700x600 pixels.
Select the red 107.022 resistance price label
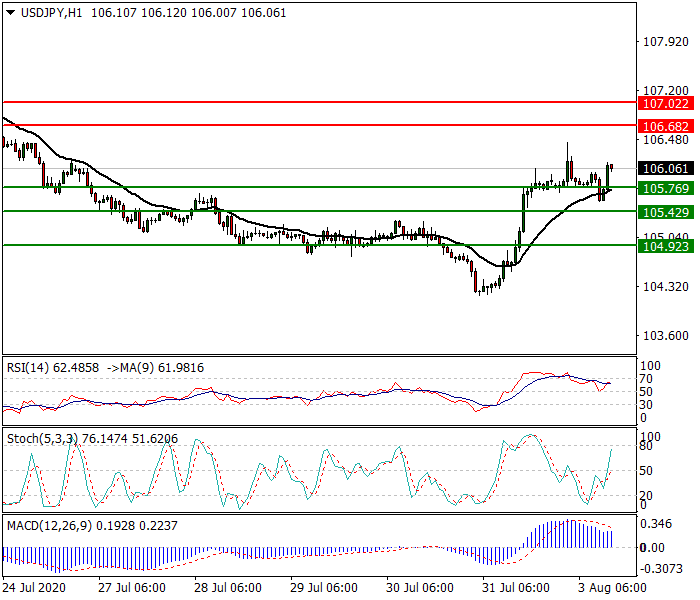click(x=666, y=104)
